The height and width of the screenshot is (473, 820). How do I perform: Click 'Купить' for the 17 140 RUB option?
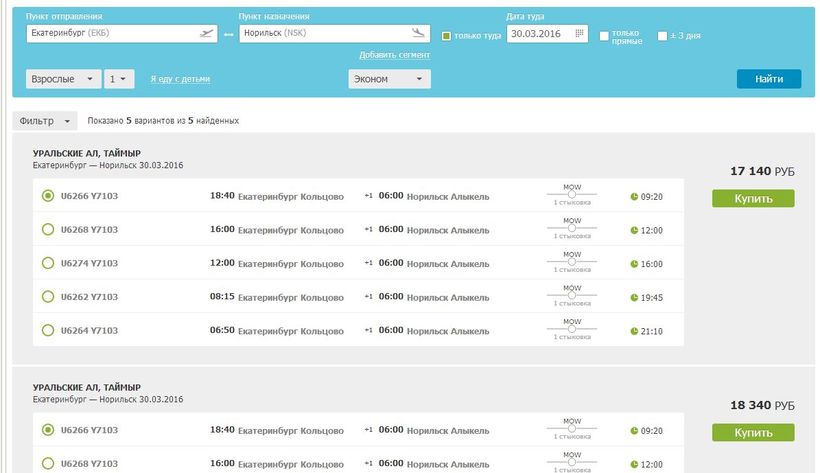pyautogui.click(x=752, y=198)
